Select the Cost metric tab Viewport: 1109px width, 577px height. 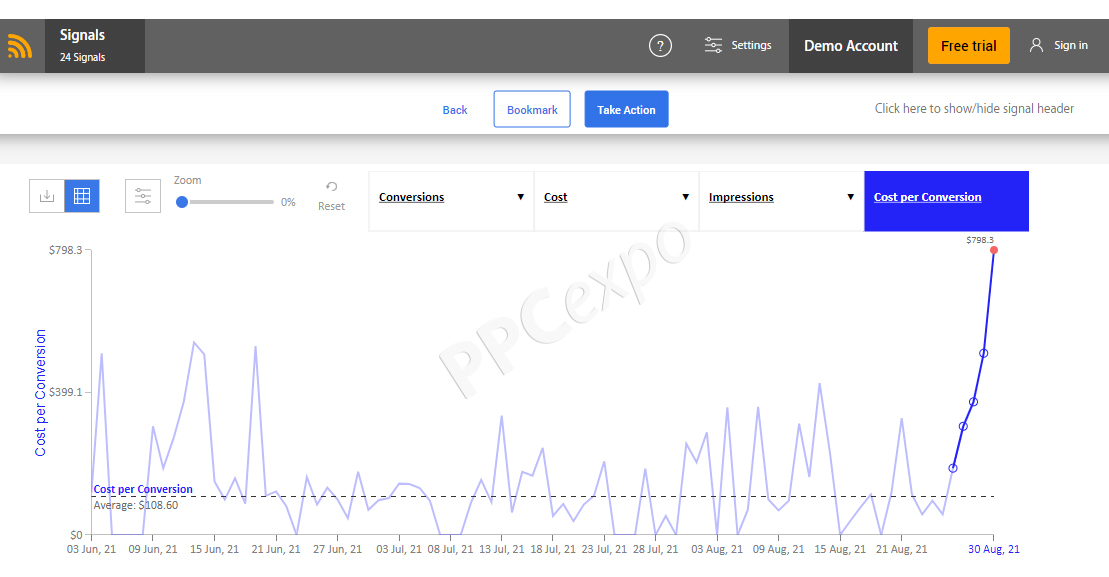click(617, 201)
